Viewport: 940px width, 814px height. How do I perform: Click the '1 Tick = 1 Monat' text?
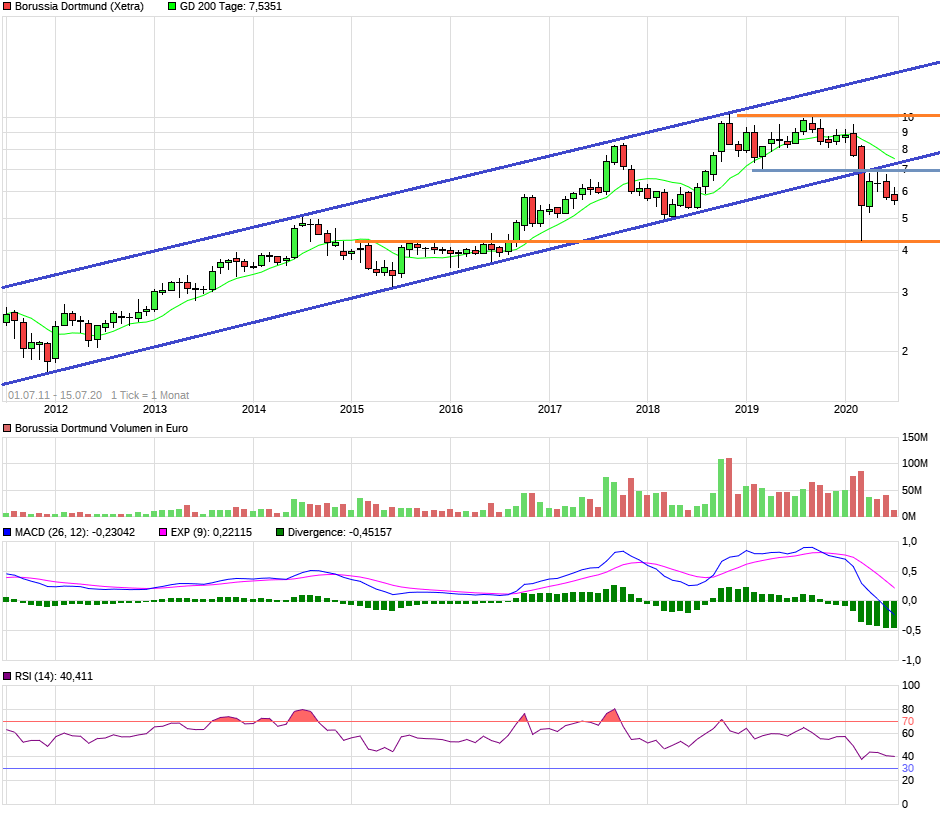point(150,395)
